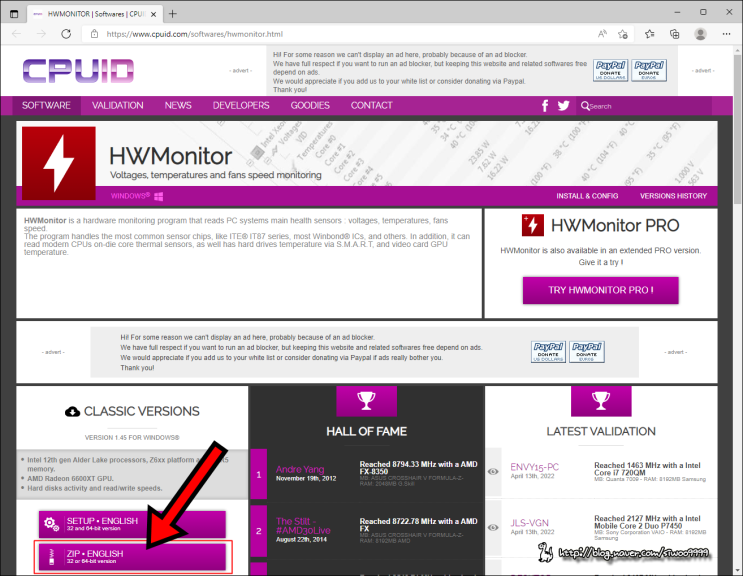Open JLS-VGN validation link

coord(529,523)
